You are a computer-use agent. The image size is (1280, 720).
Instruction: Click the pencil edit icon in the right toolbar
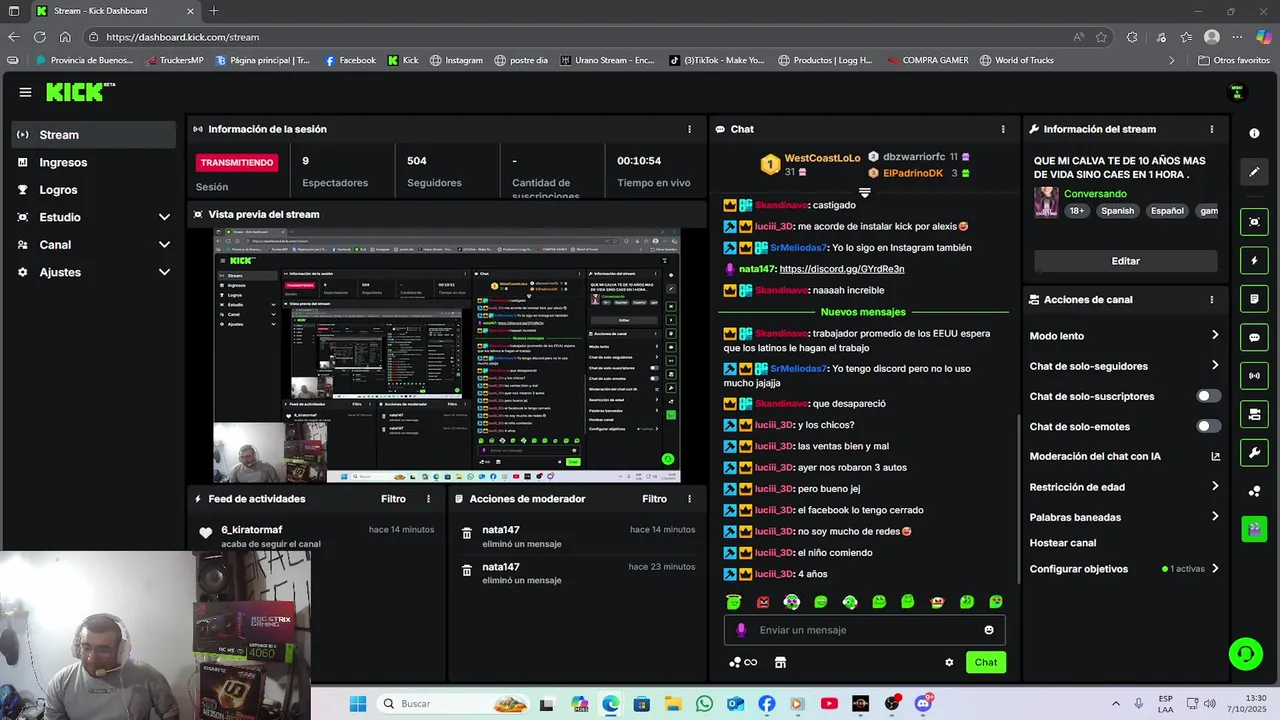(1254, 172)
